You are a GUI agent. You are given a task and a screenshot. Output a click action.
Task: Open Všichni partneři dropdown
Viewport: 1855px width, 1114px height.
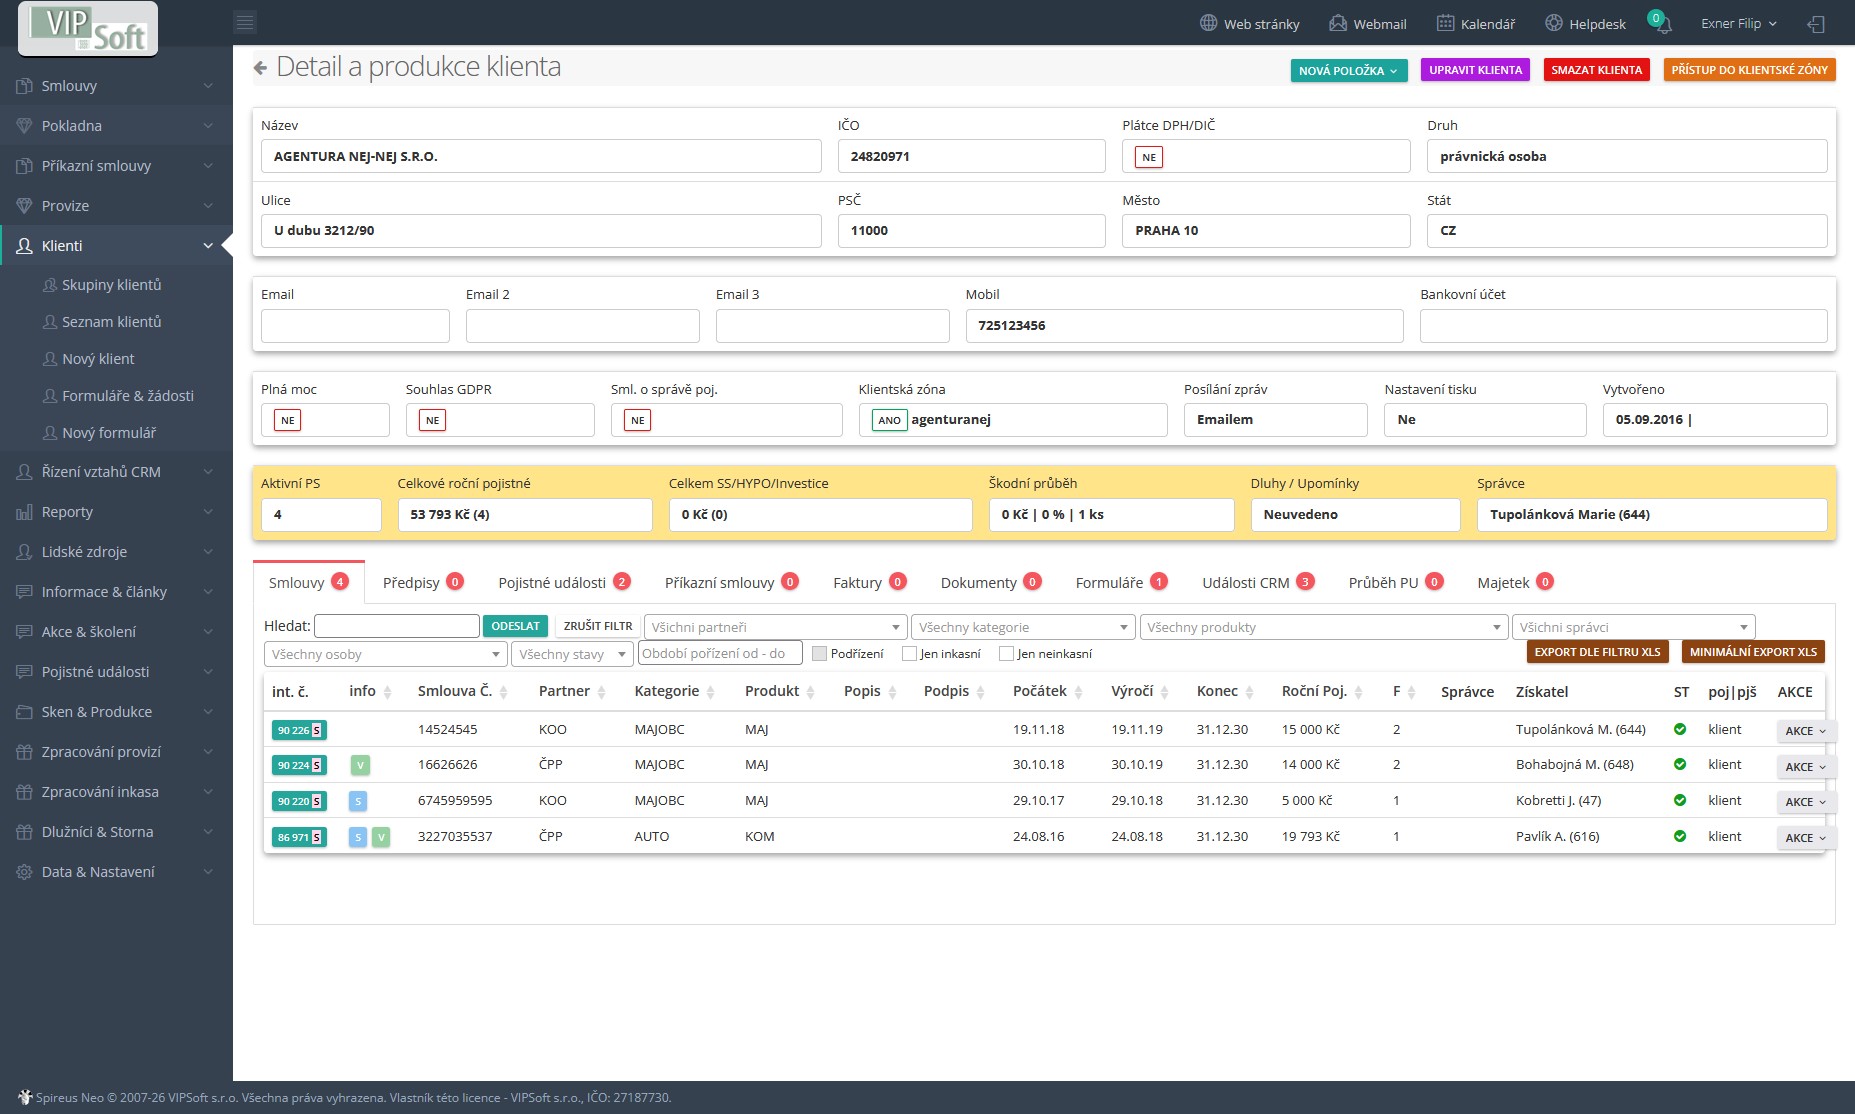tap(775, 627)
